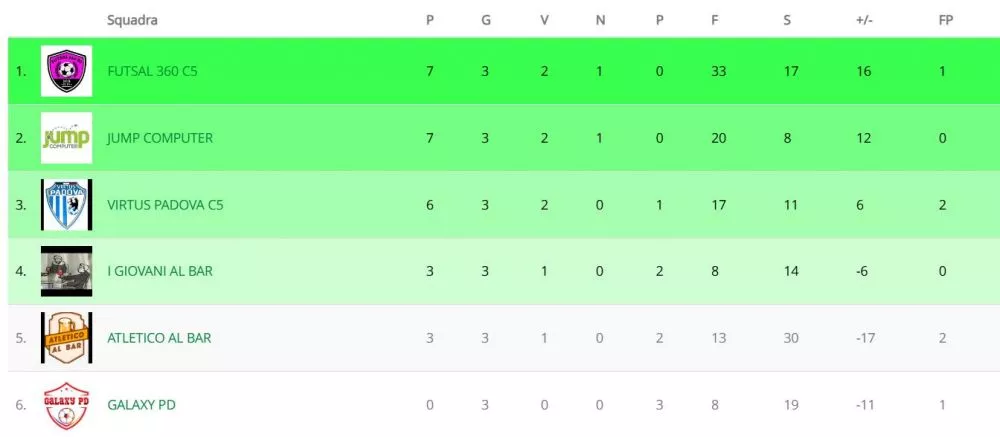The height and width of the screenshot is (437, 1000).
Task: Select the G games played column header
Action: click(x=486, y=20)
